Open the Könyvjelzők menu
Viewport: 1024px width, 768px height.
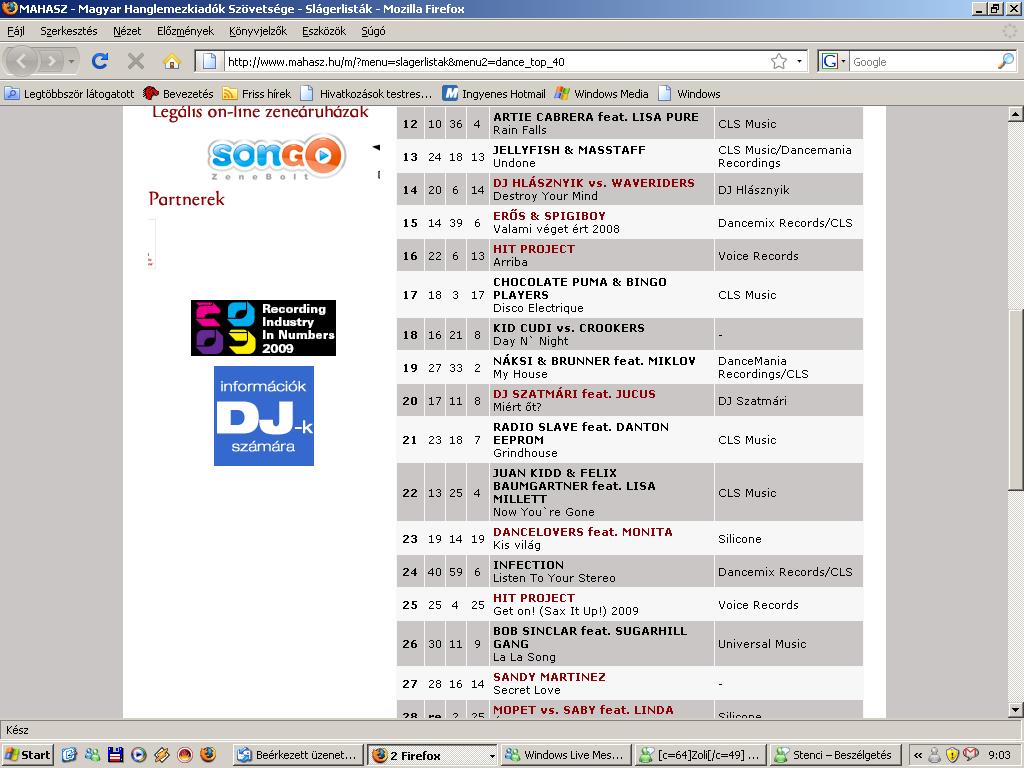click(258, 31)
